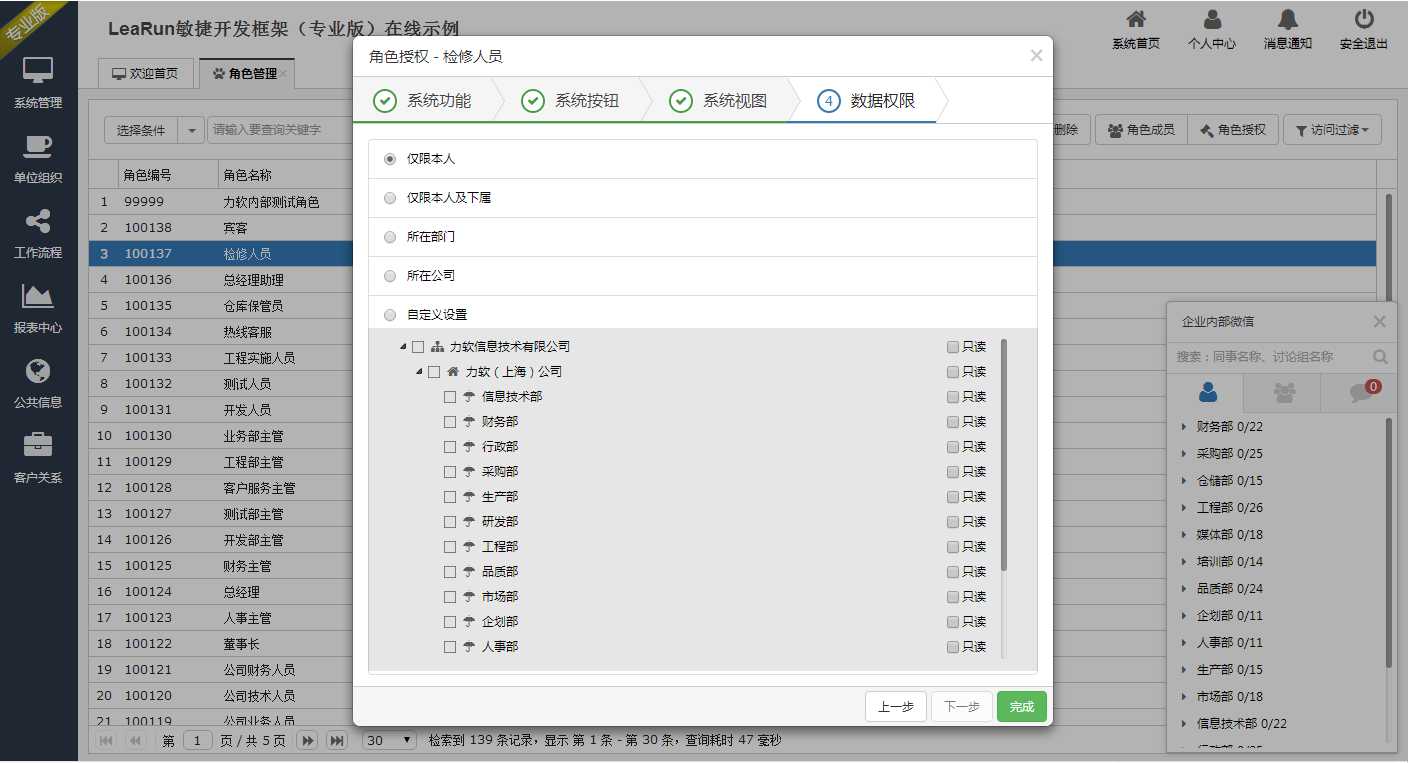Click the page number input box
1408x763 pixels.
[197, 741]
